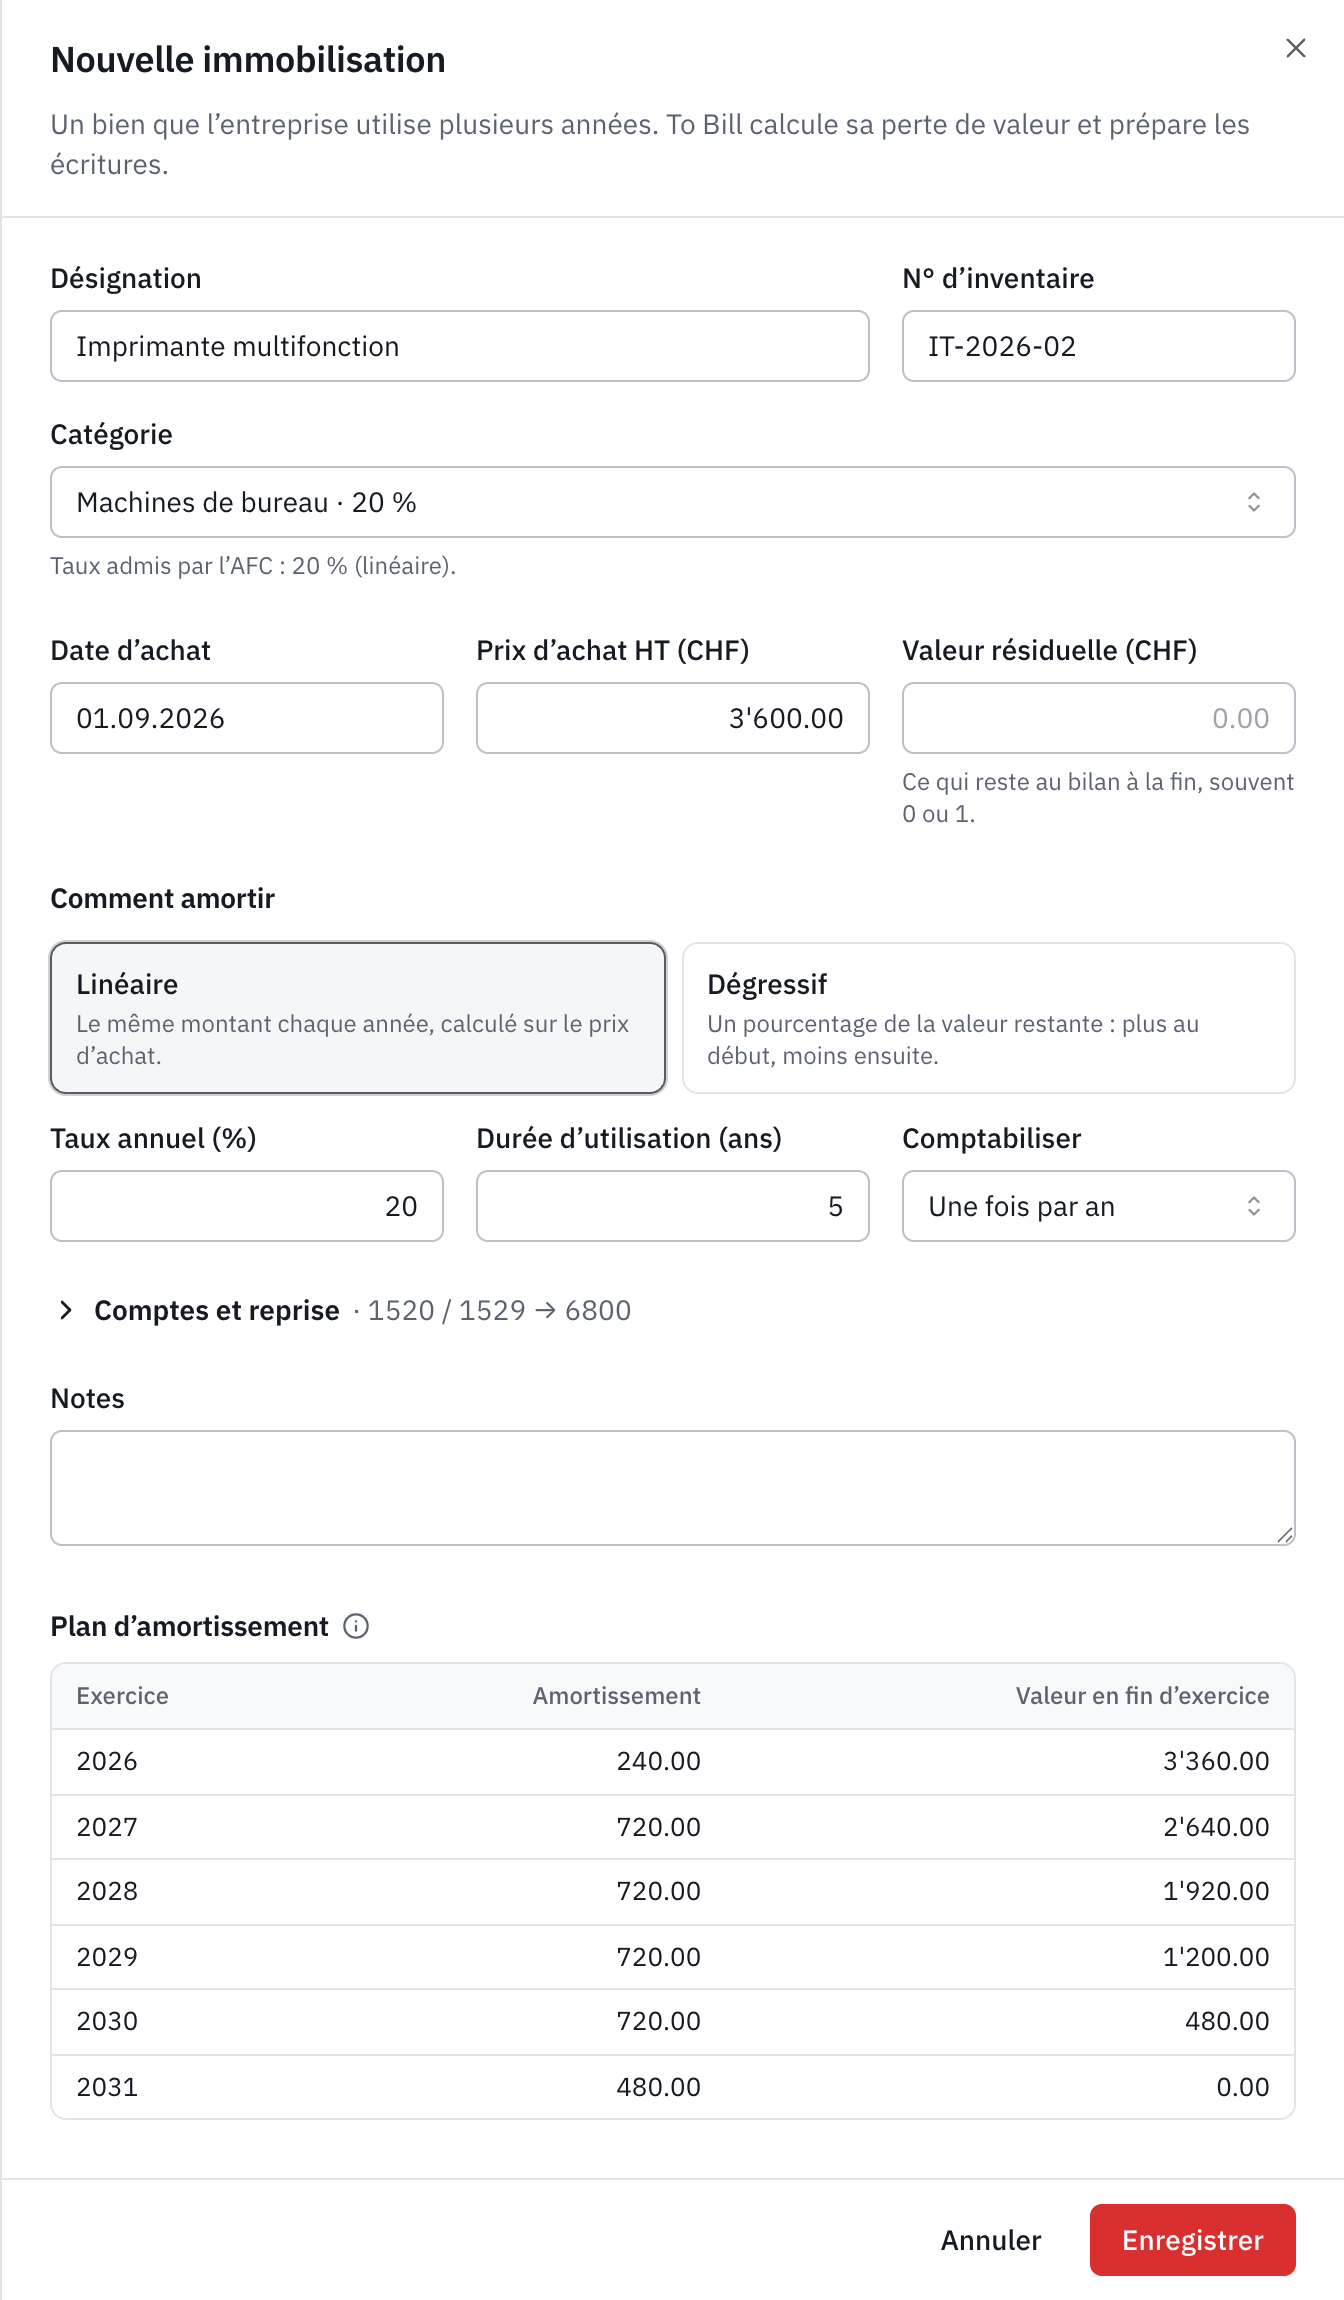The width and height of the screenshot is (1344, 2300).
Task: Click the 2'640.00 value in the plan
Action: [x=1216, y=1827]
